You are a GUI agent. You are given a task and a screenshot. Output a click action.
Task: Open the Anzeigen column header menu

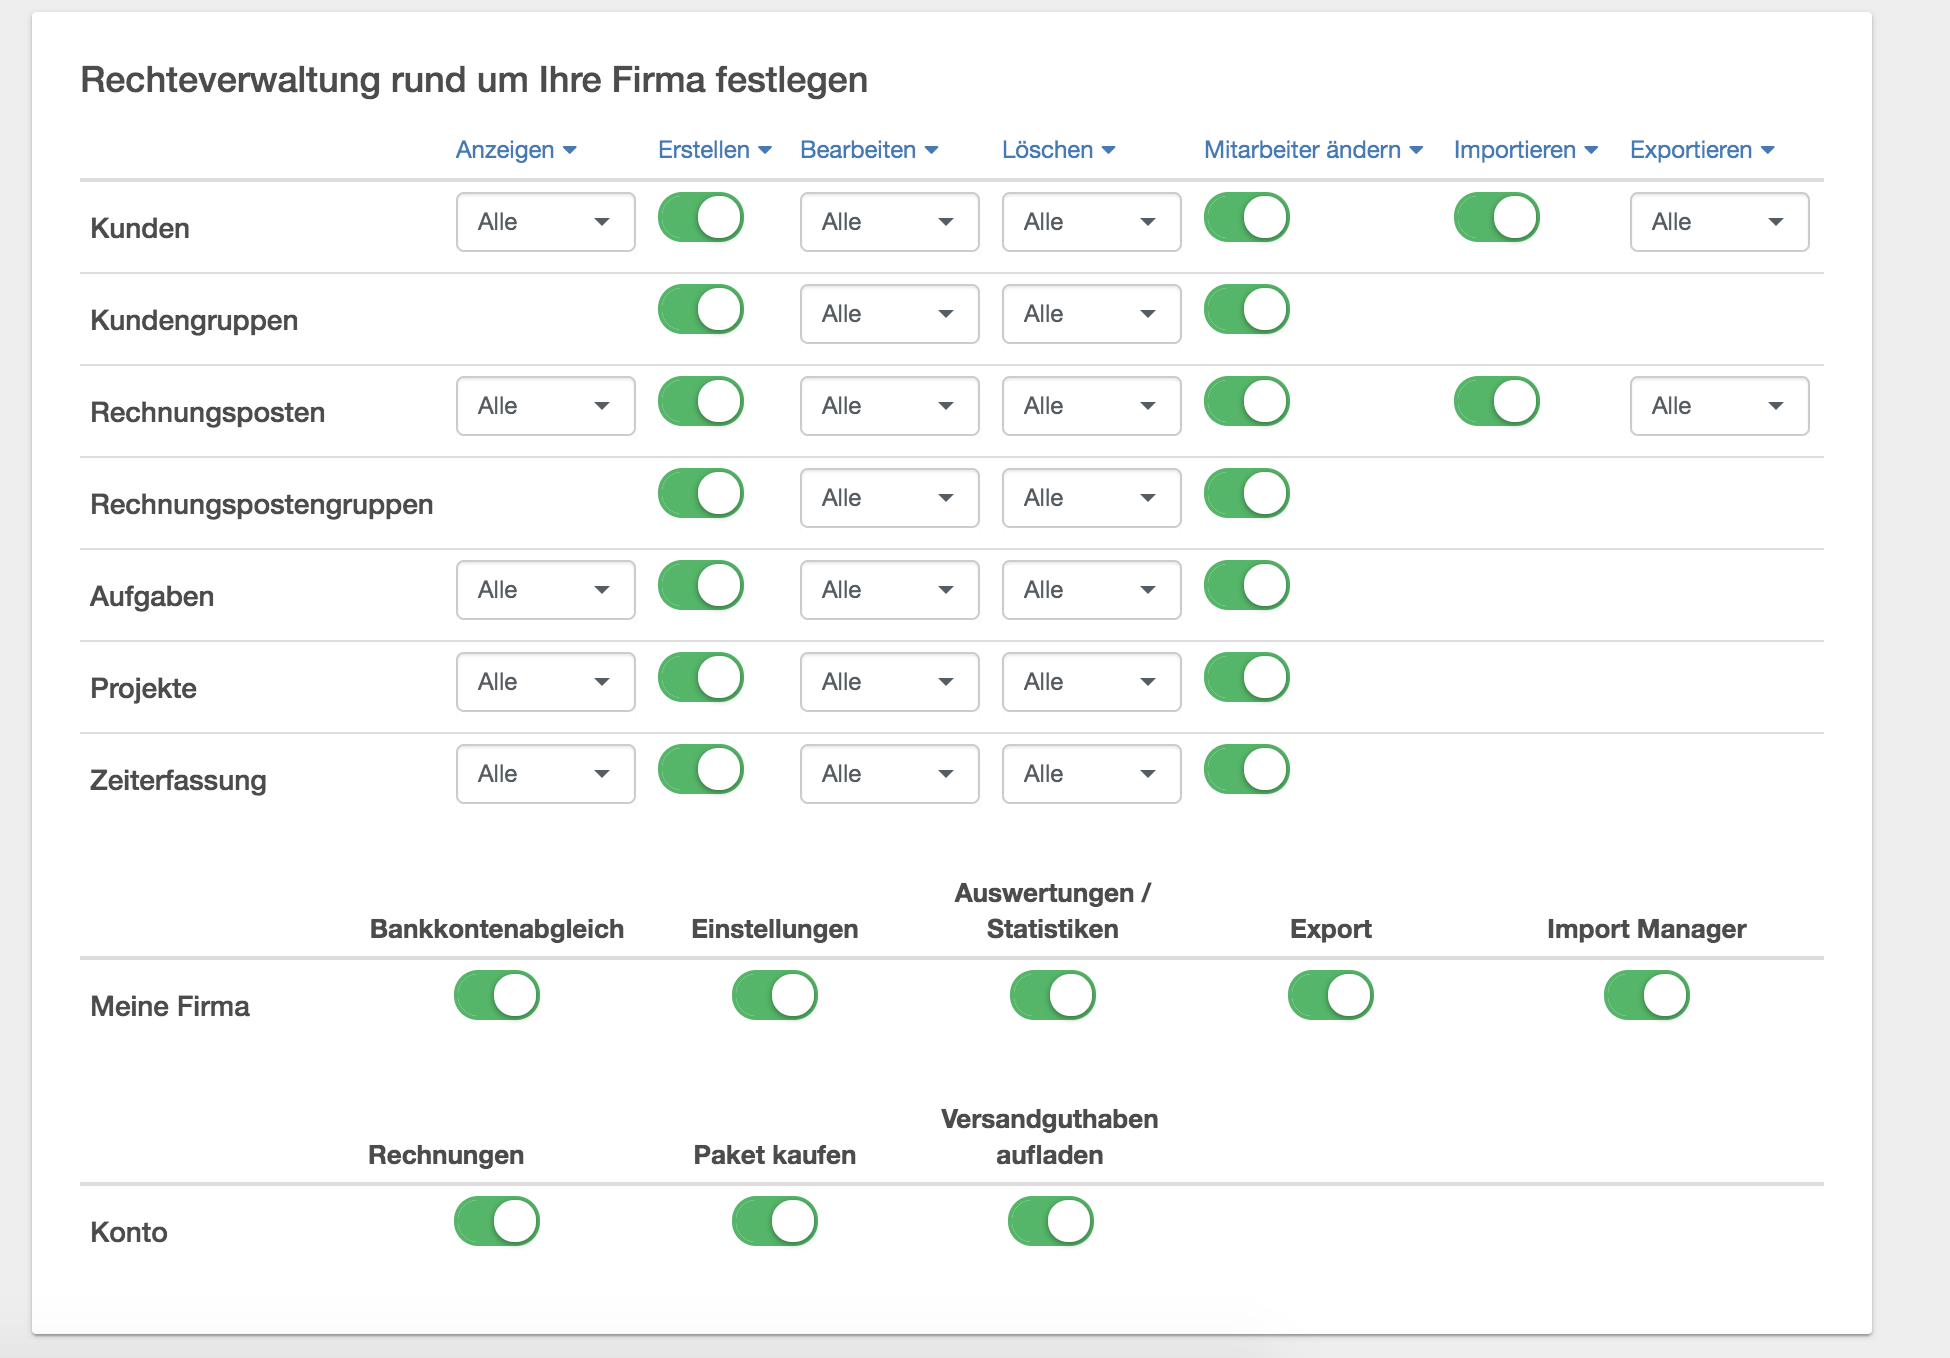(516, 150)
